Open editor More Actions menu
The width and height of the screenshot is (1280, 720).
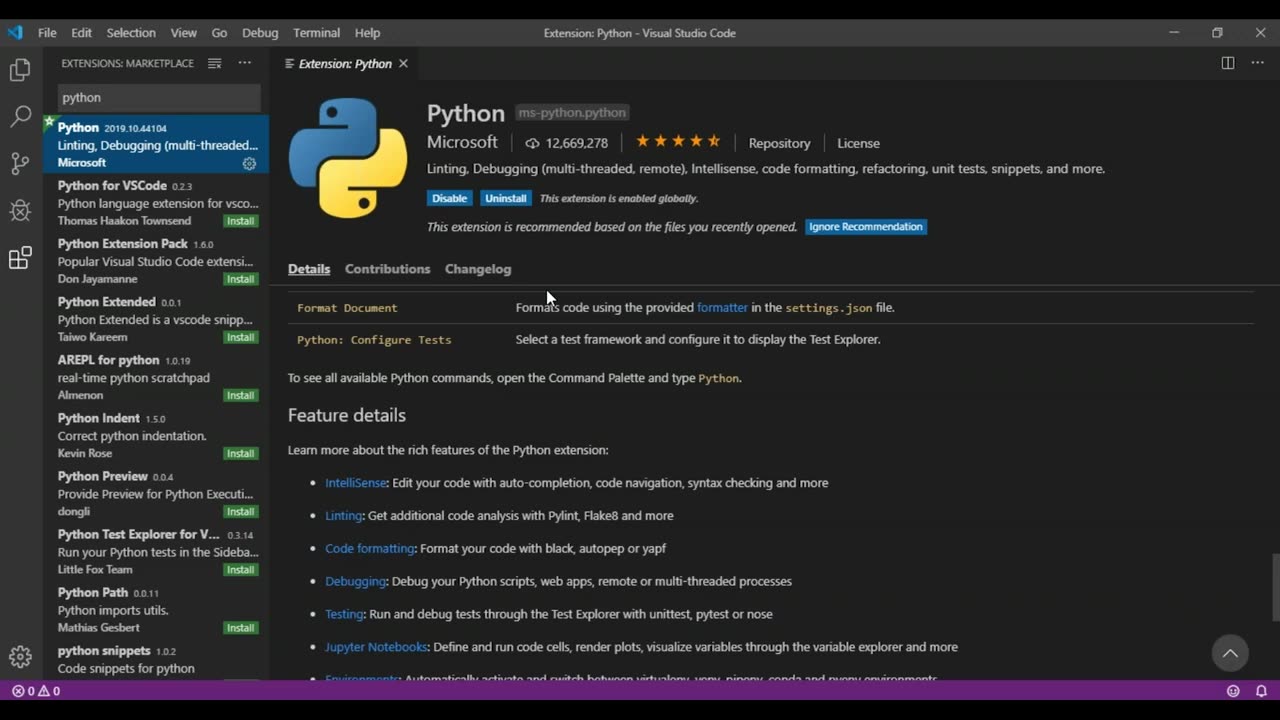pyautogui.click(x=1257, y=63)
